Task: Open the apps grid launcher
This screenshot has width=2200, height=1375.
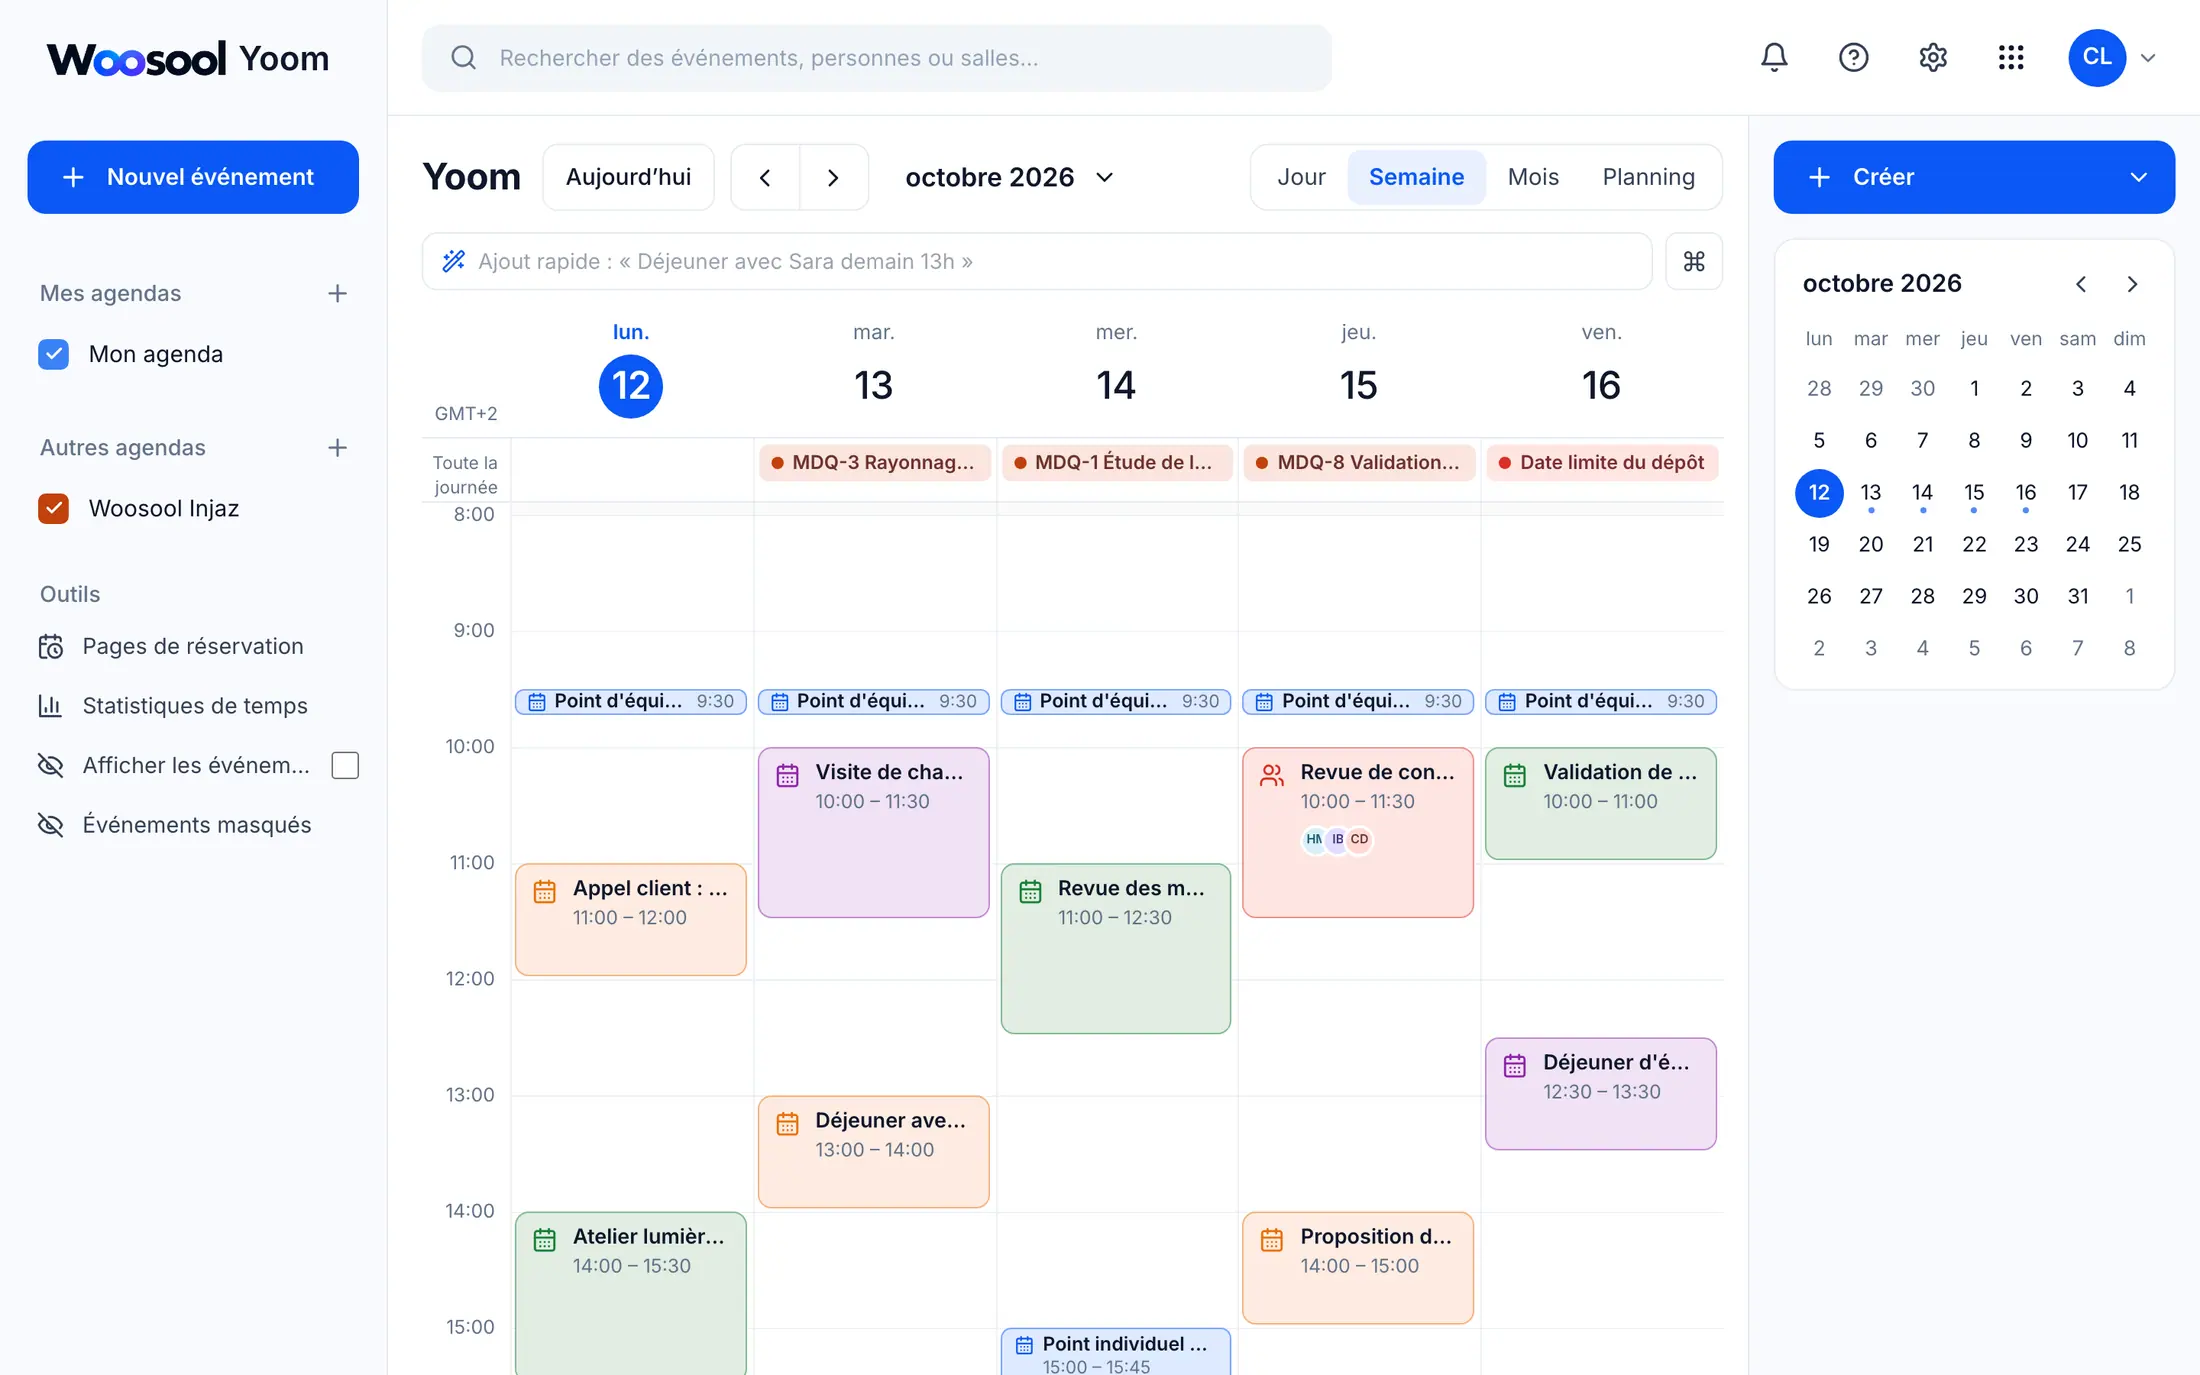Action: [x=2011, y=57]
